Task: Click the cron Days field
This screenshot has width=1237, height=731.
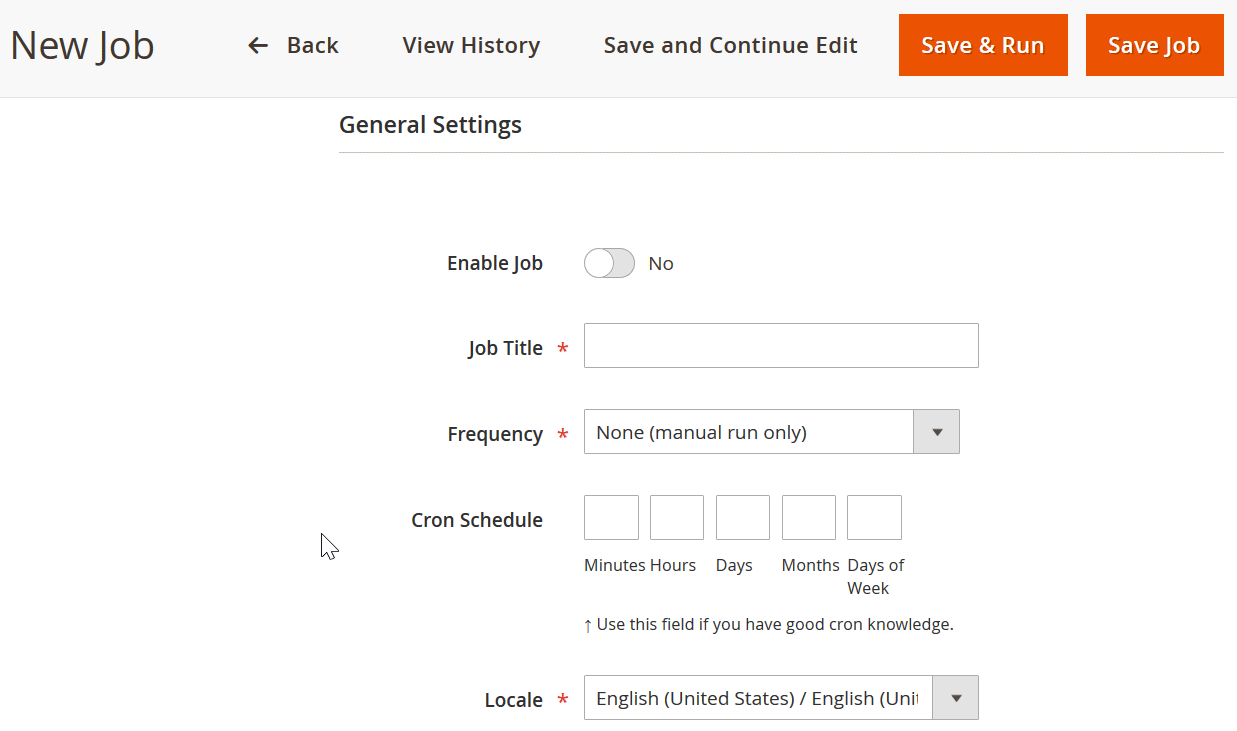Action: coord(743,517)
